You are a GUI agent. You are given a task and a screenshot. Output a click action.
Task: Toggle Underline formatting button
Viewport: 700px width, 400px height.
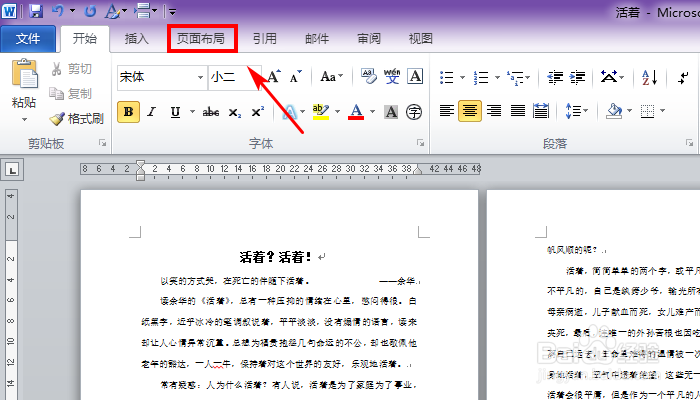(x=175, y=112)
